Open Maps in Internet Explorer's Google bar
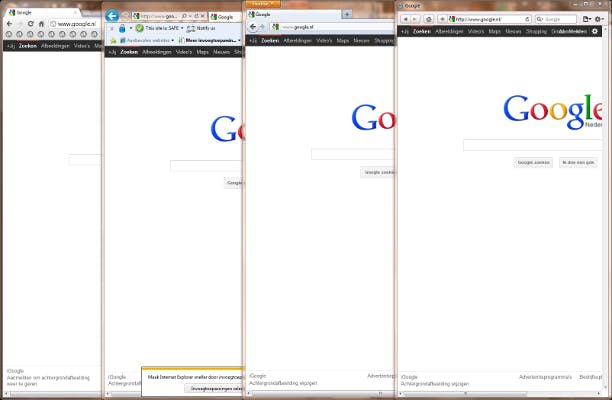Screen dimensions: 612x400 (x=202, y=52)
